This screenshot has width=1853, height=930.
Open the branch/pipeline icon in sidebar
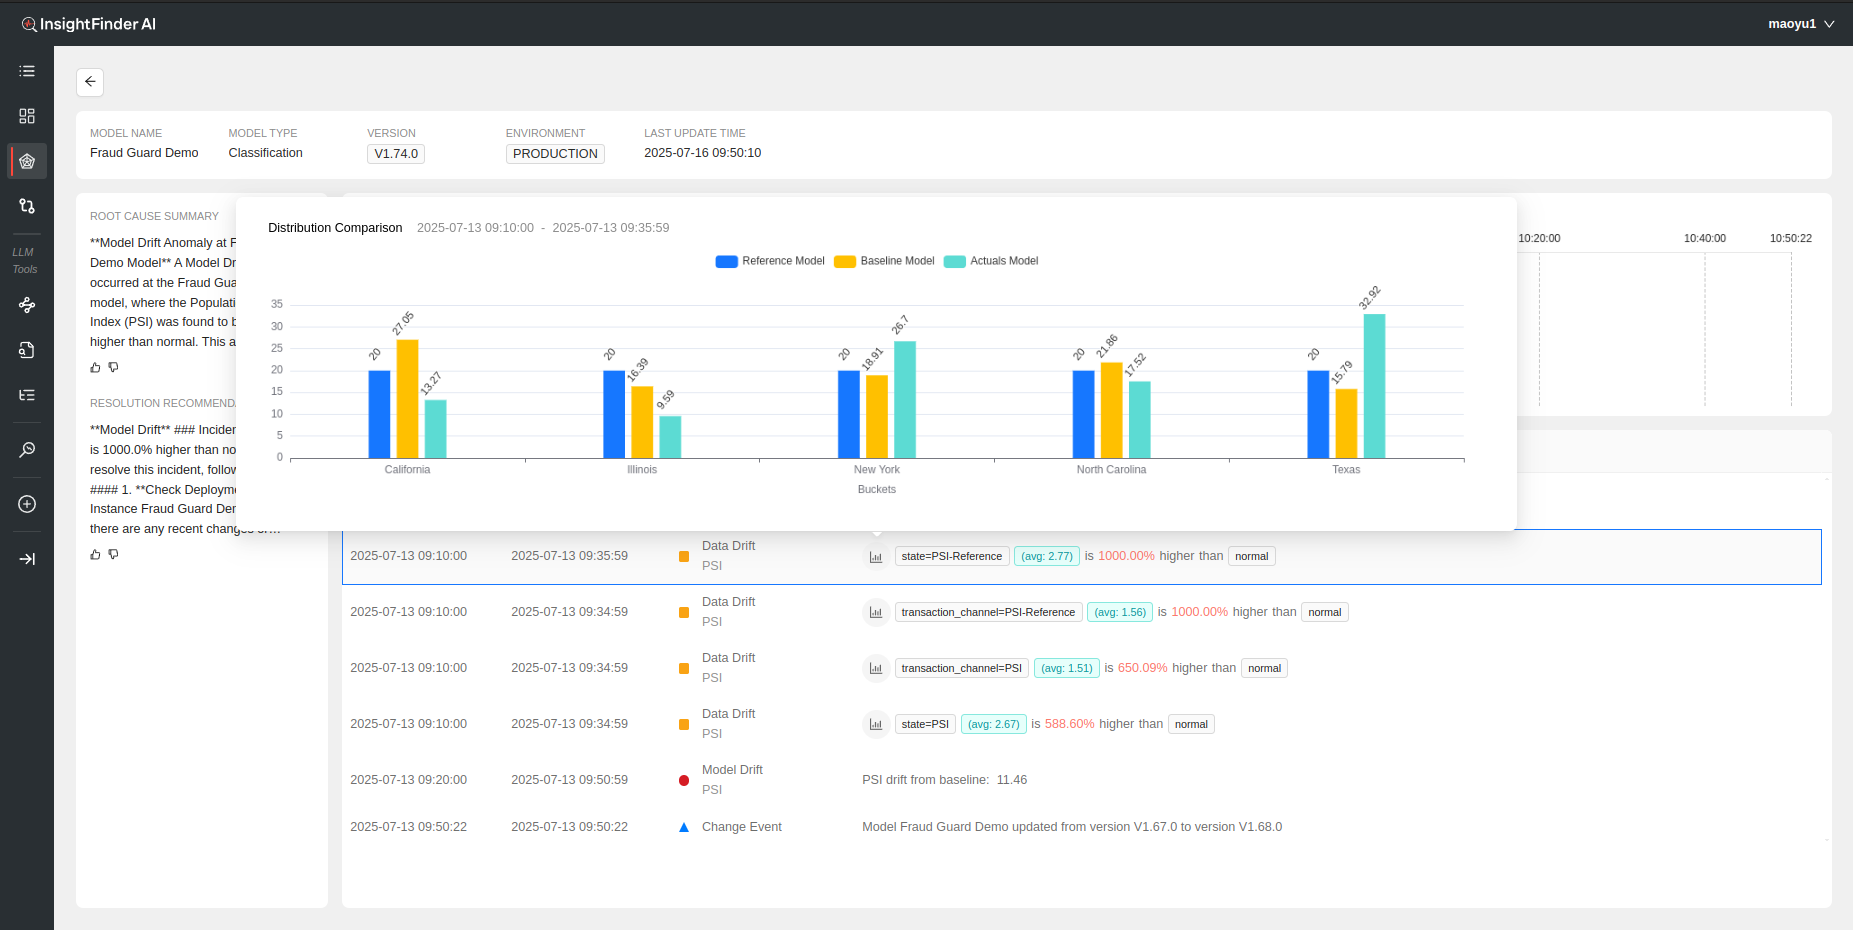tap(27, 206)
